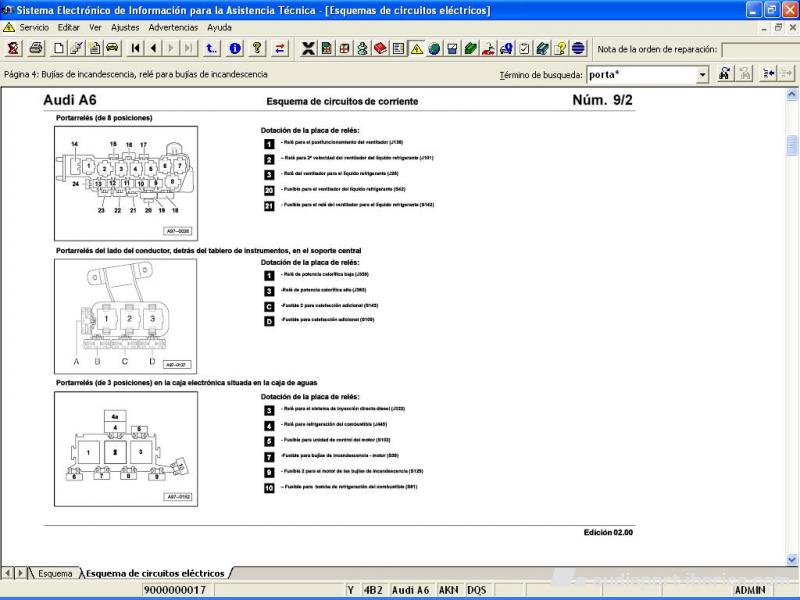Click the car vehicle icon
This screenshot has height=600, width=800.
tap(112, 48)
